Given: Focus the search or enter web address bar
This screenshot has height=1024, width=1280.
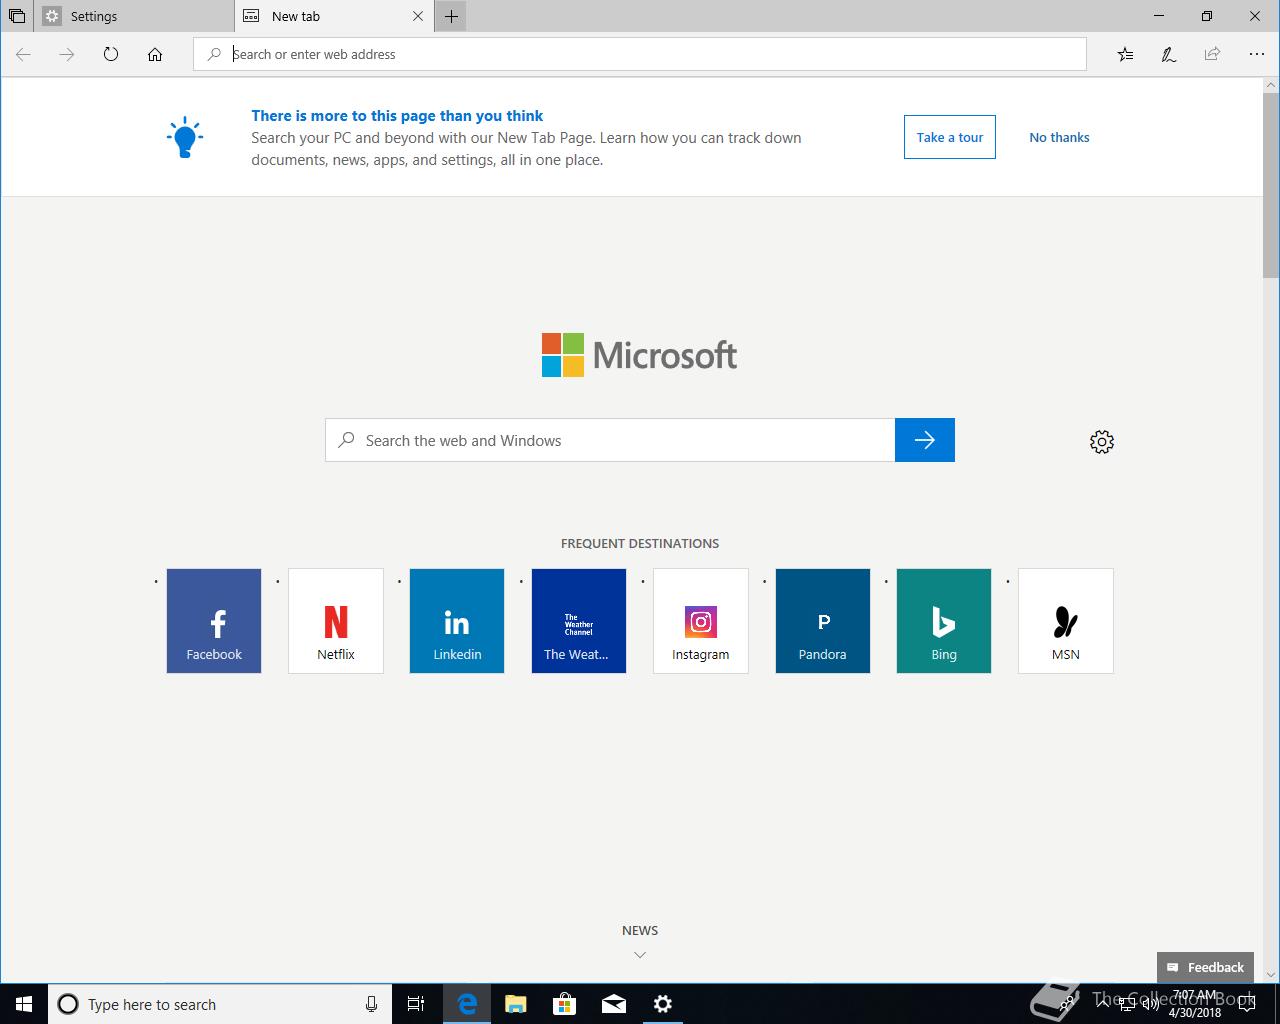Looking at the screenshot, I should 640,54.
